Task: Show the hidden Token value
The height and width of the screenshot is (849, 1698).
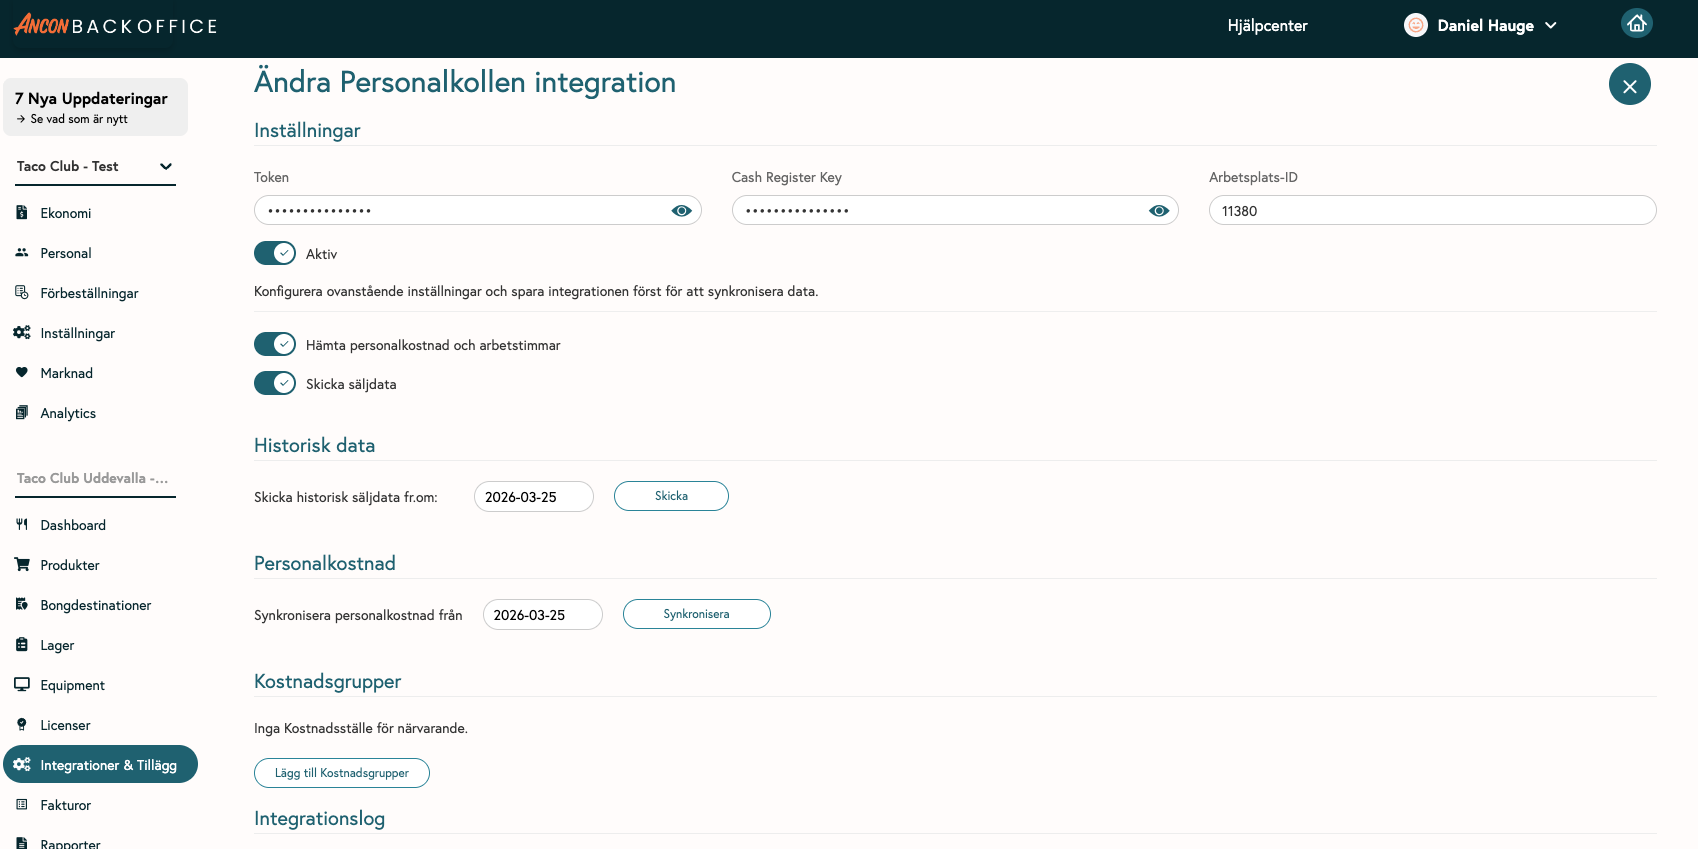Action: [682, 211]
